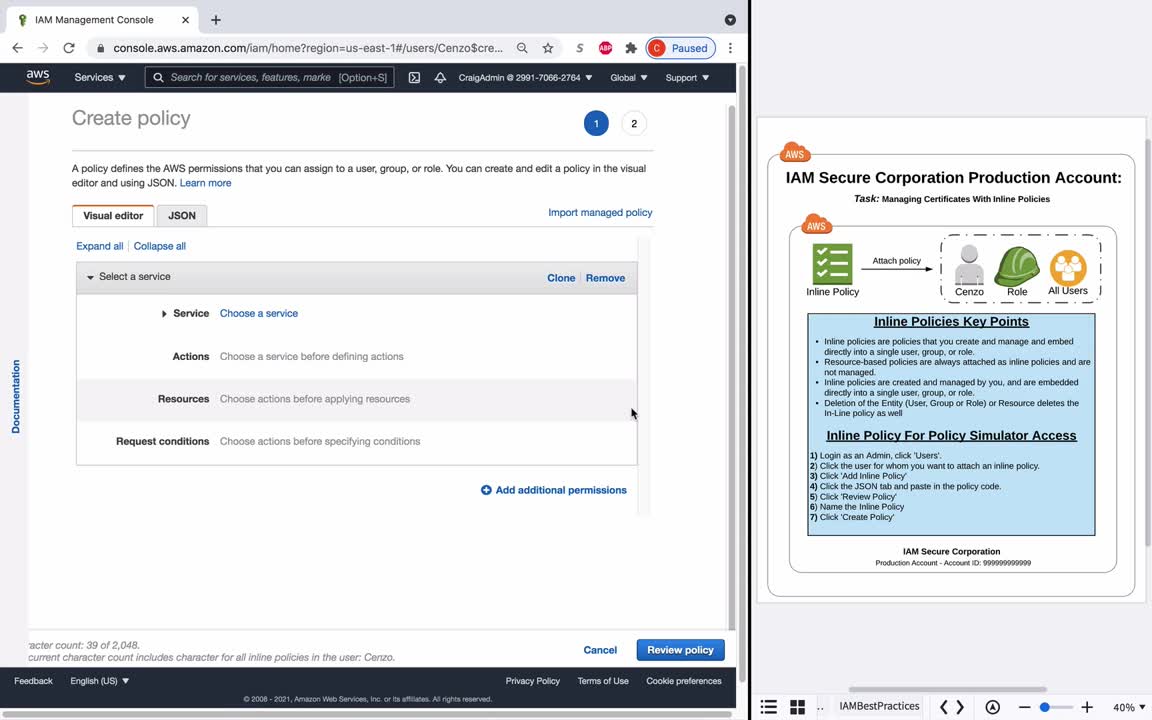Click the Learn more link
The image size is (1152, 720).
point(206,183)
